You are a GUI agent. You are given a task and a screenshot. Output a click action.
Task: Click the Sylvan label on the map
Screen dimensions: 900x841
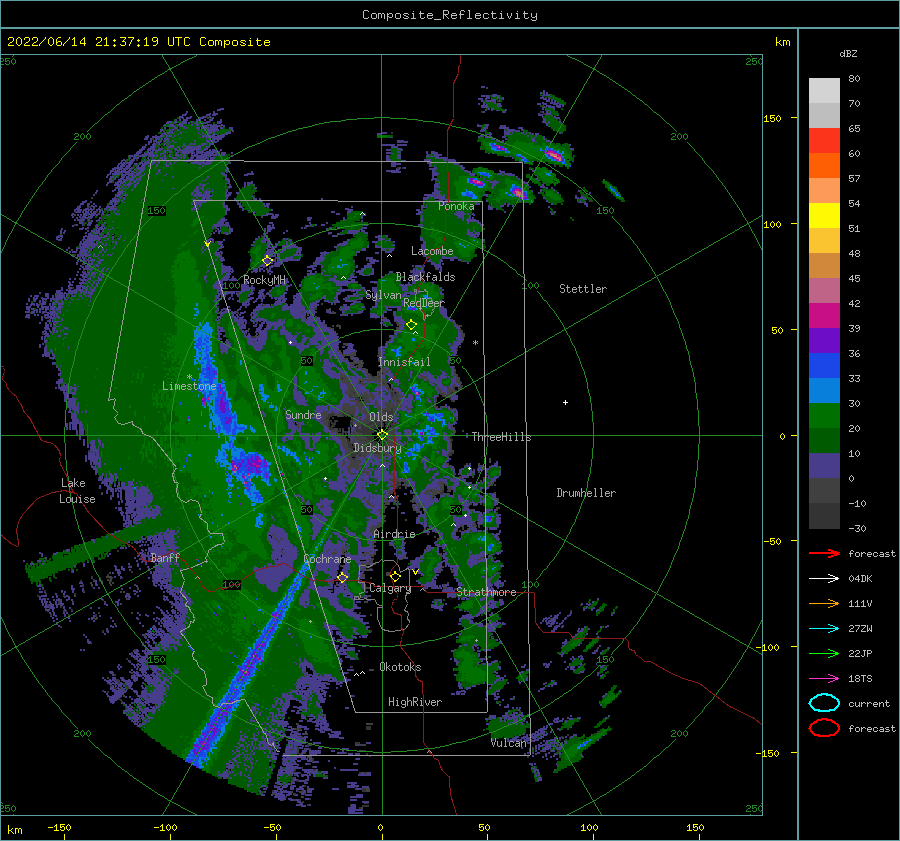(x=383, y=295)
